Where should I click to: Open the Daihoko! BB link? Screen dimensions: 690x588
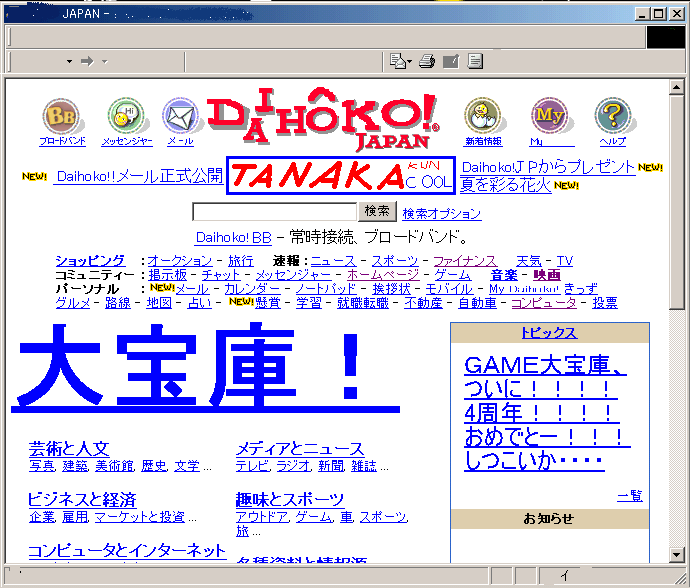[233, 237]
